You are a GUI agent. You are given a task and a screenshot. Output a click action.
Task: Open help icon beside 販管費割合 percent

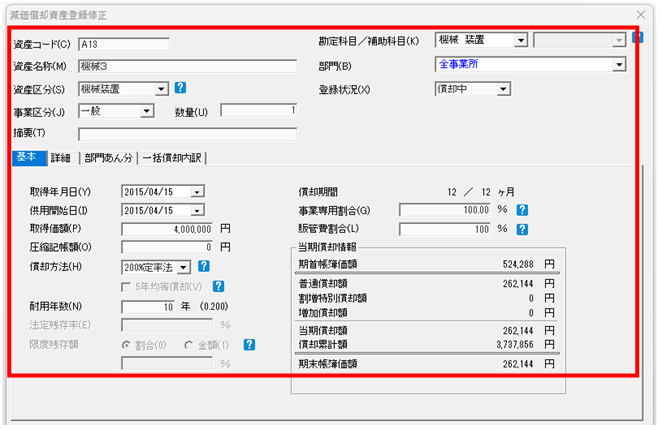(521, 228)
